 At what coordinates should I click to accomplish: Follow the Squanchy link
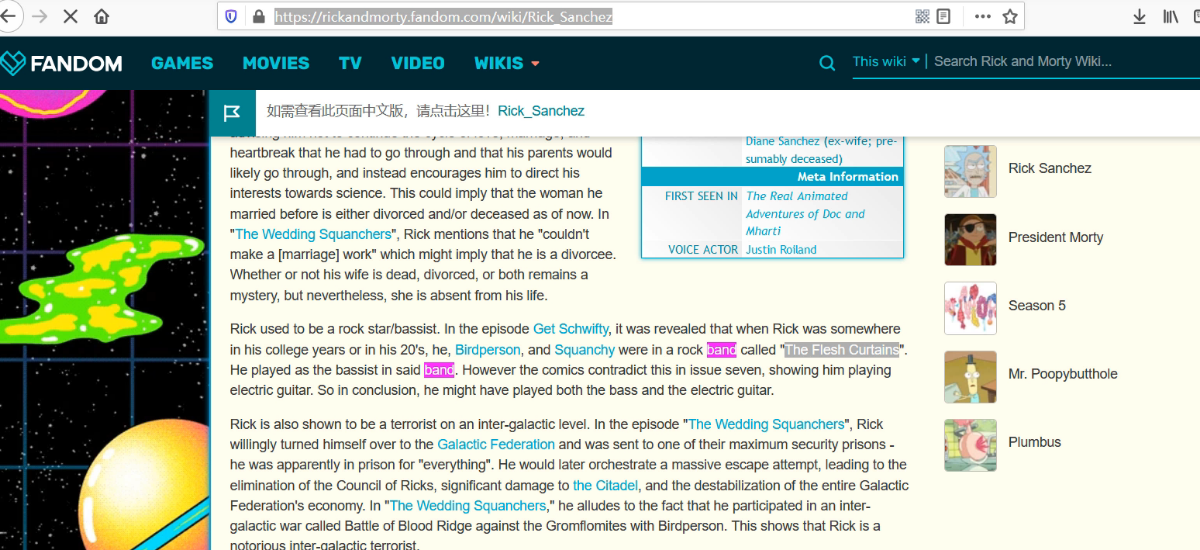point(585,350)
